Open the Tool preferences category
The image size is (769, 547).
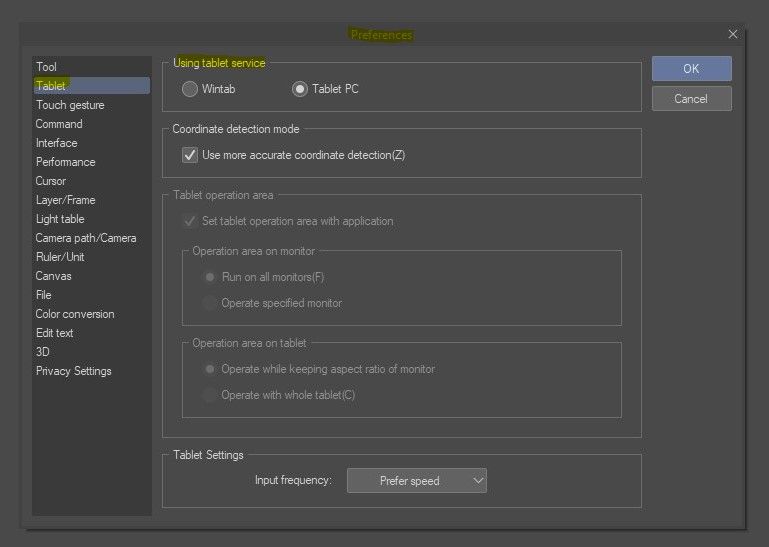(46, 67)
